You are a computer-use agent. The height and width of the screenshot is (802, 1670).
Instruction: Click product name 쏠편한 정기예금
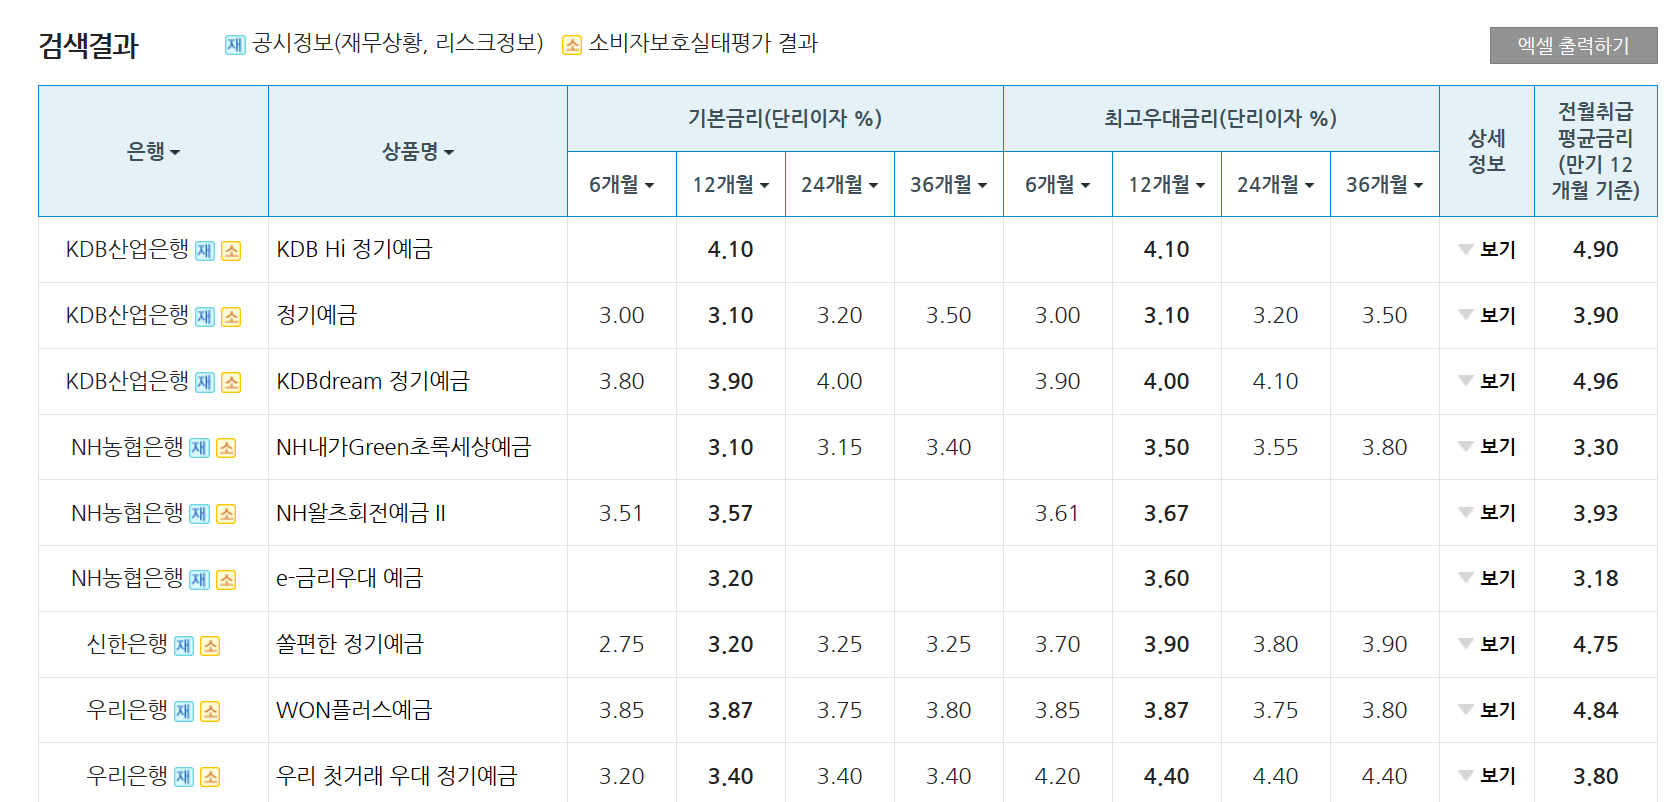point(350,644)
